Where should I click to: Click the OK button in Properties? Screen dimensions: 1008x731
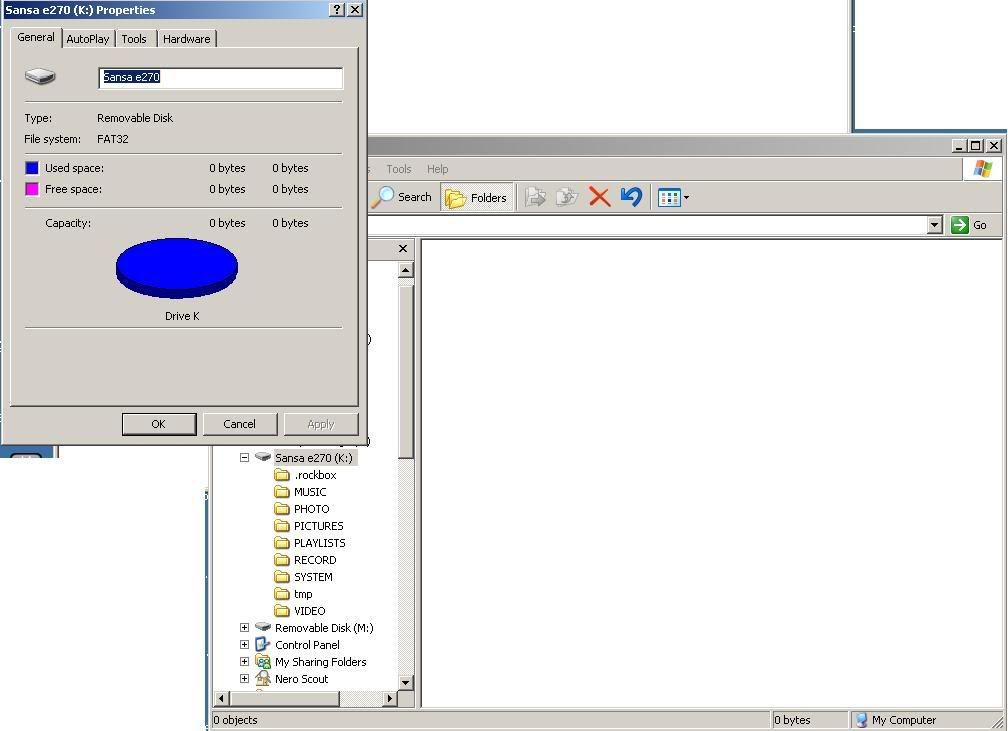click(158, 424)
